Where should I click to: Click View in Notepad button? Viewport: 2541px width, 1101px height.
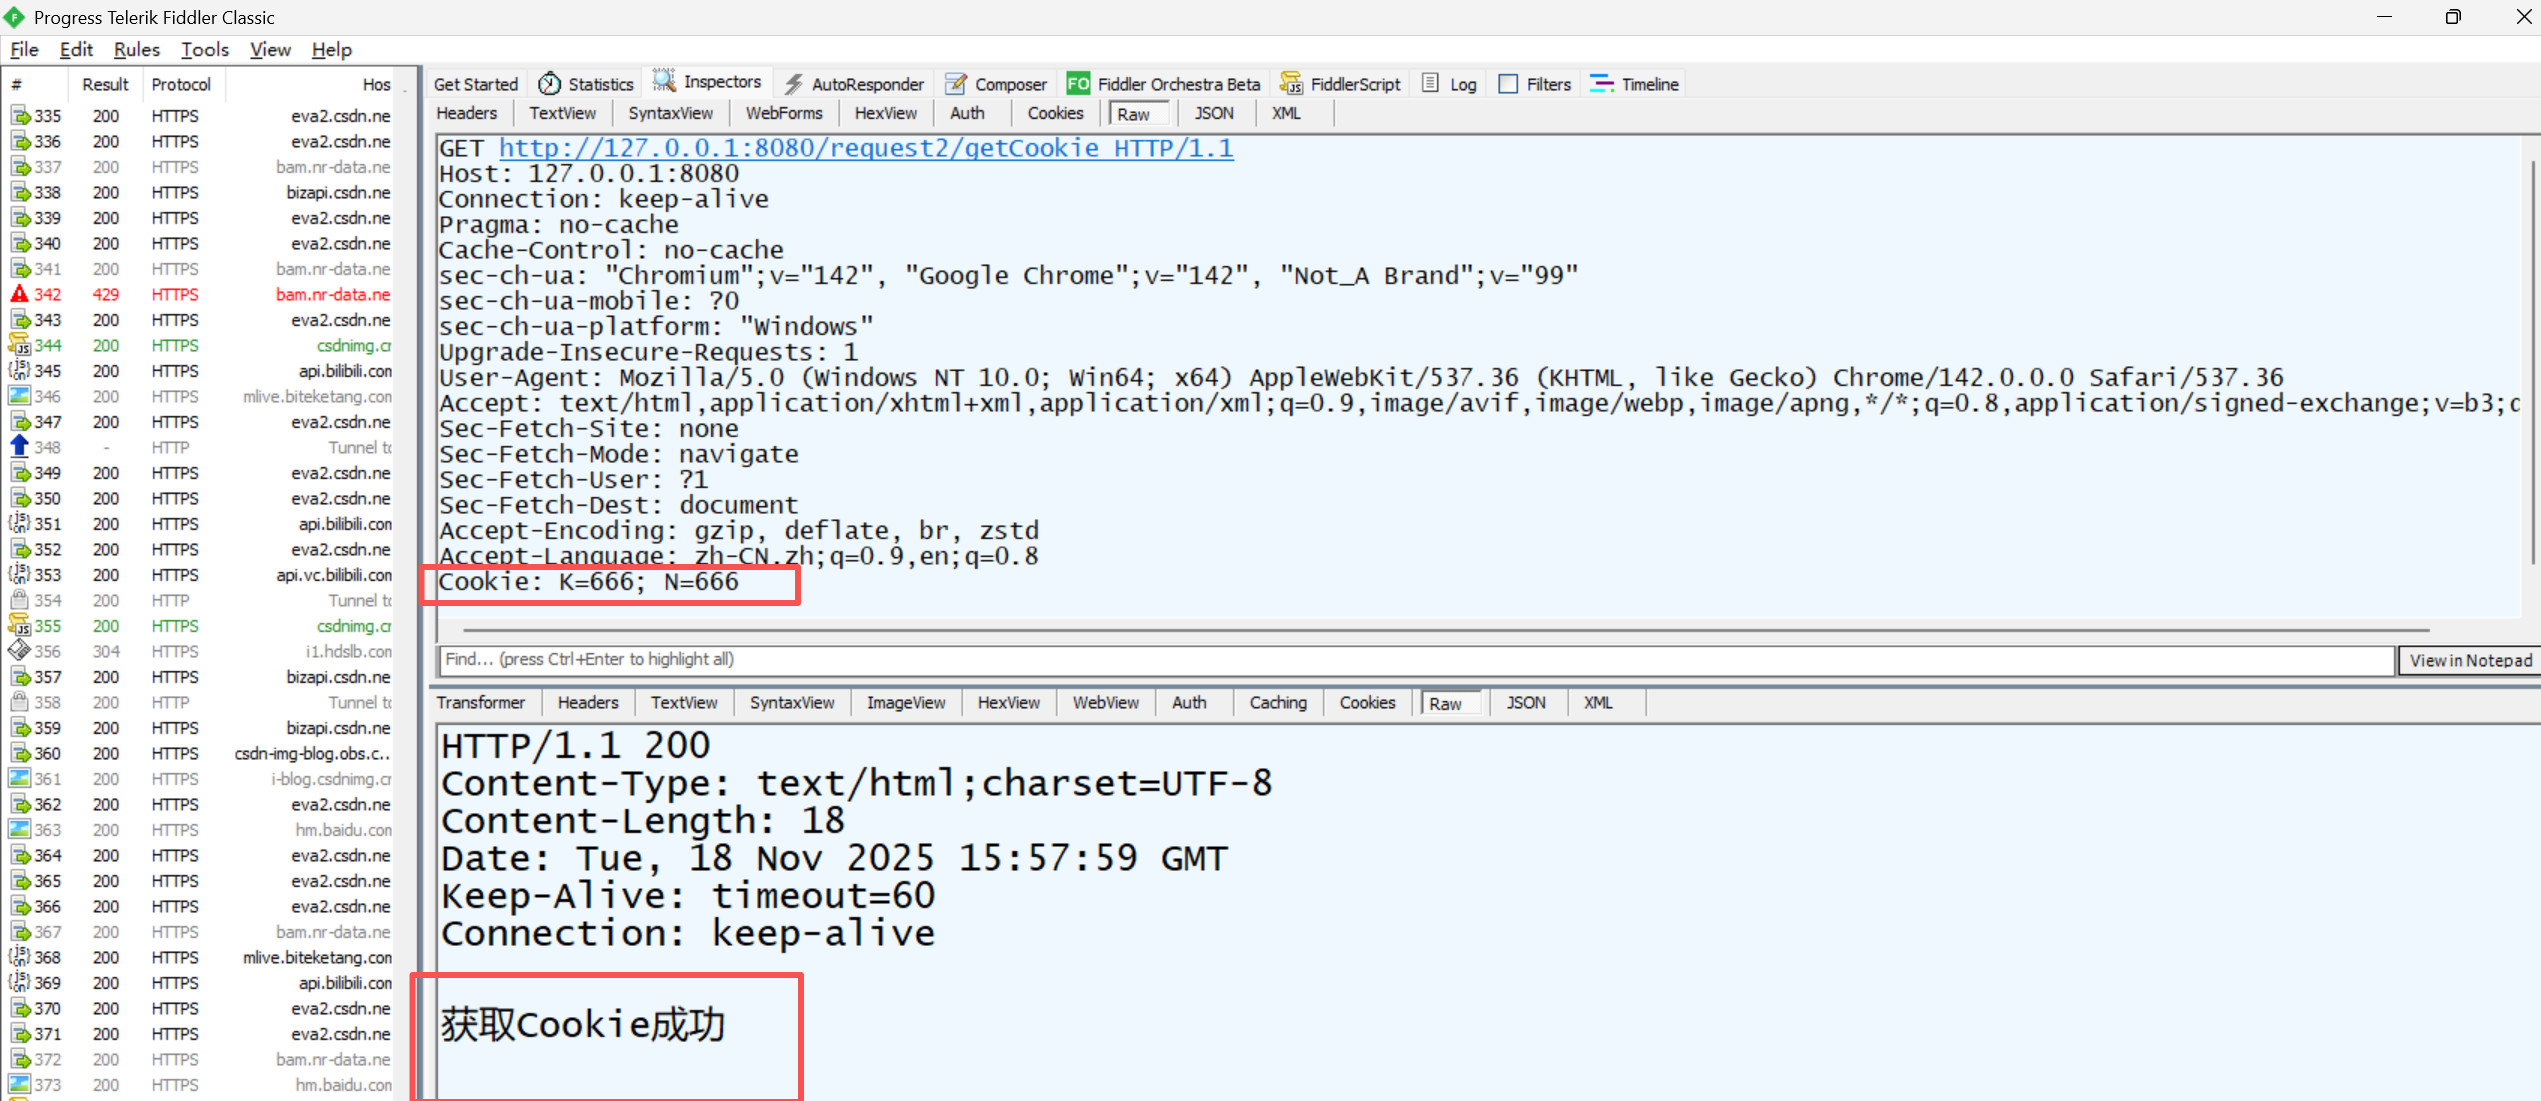click(2469, 660)
